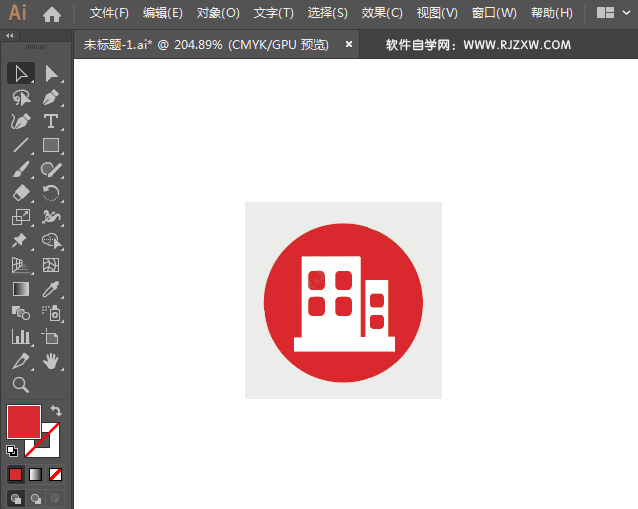Screen dimensions: 638x509
Task: Select the Eyedropper tool
Action: coord(51,289)
